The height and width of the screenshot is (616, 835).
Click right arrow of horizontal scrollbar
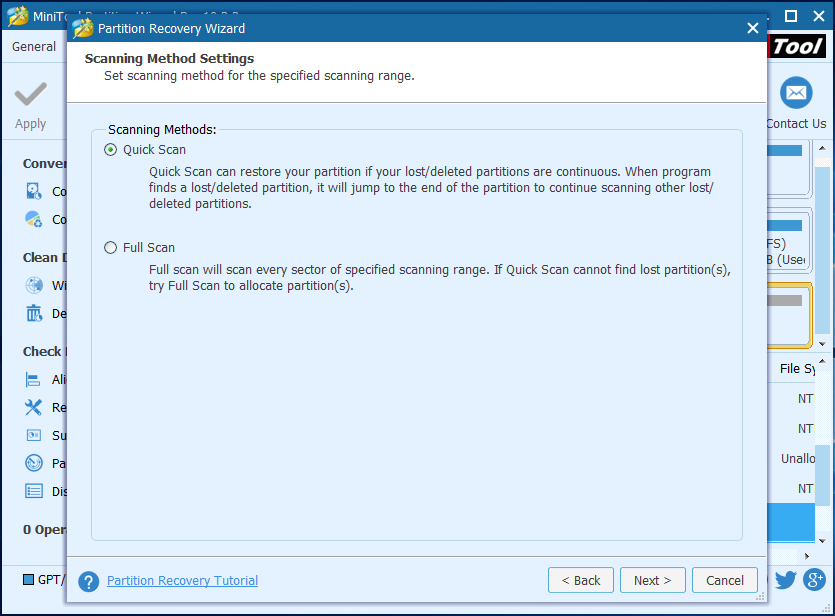pyautogui.click(x=807, y=556)
